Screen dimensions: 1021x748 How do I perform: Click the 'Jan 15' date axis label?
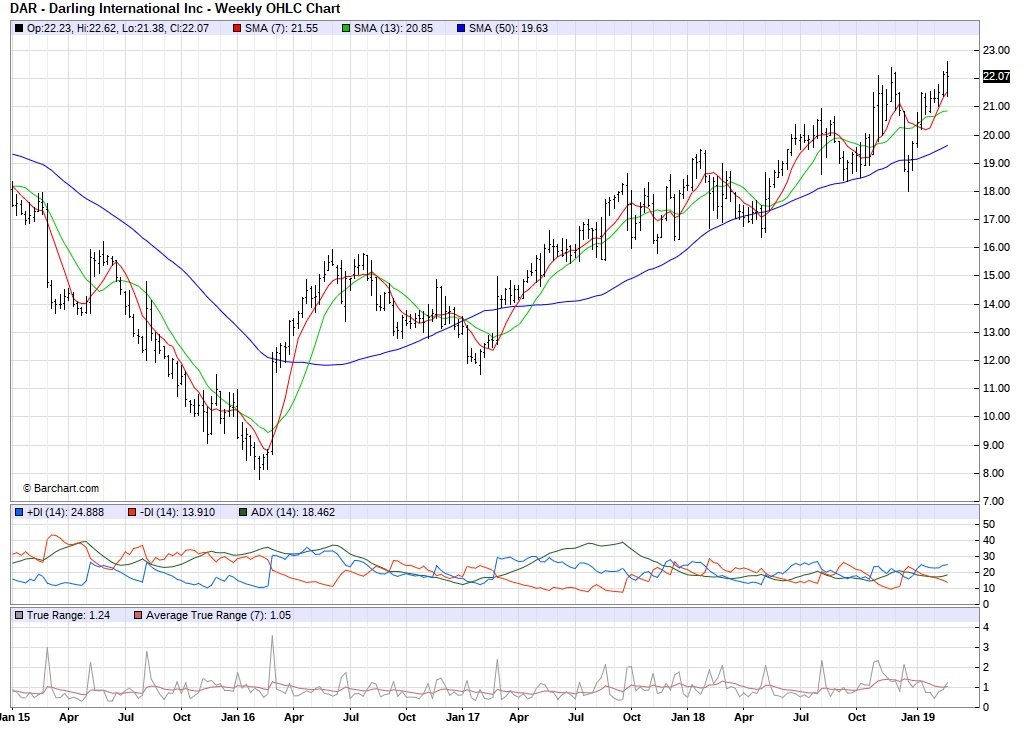(14, 717)
